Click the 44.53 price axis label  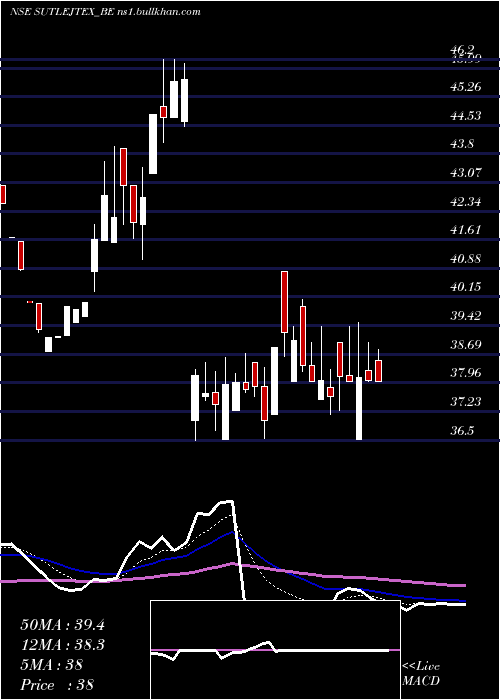coord(466,116)
